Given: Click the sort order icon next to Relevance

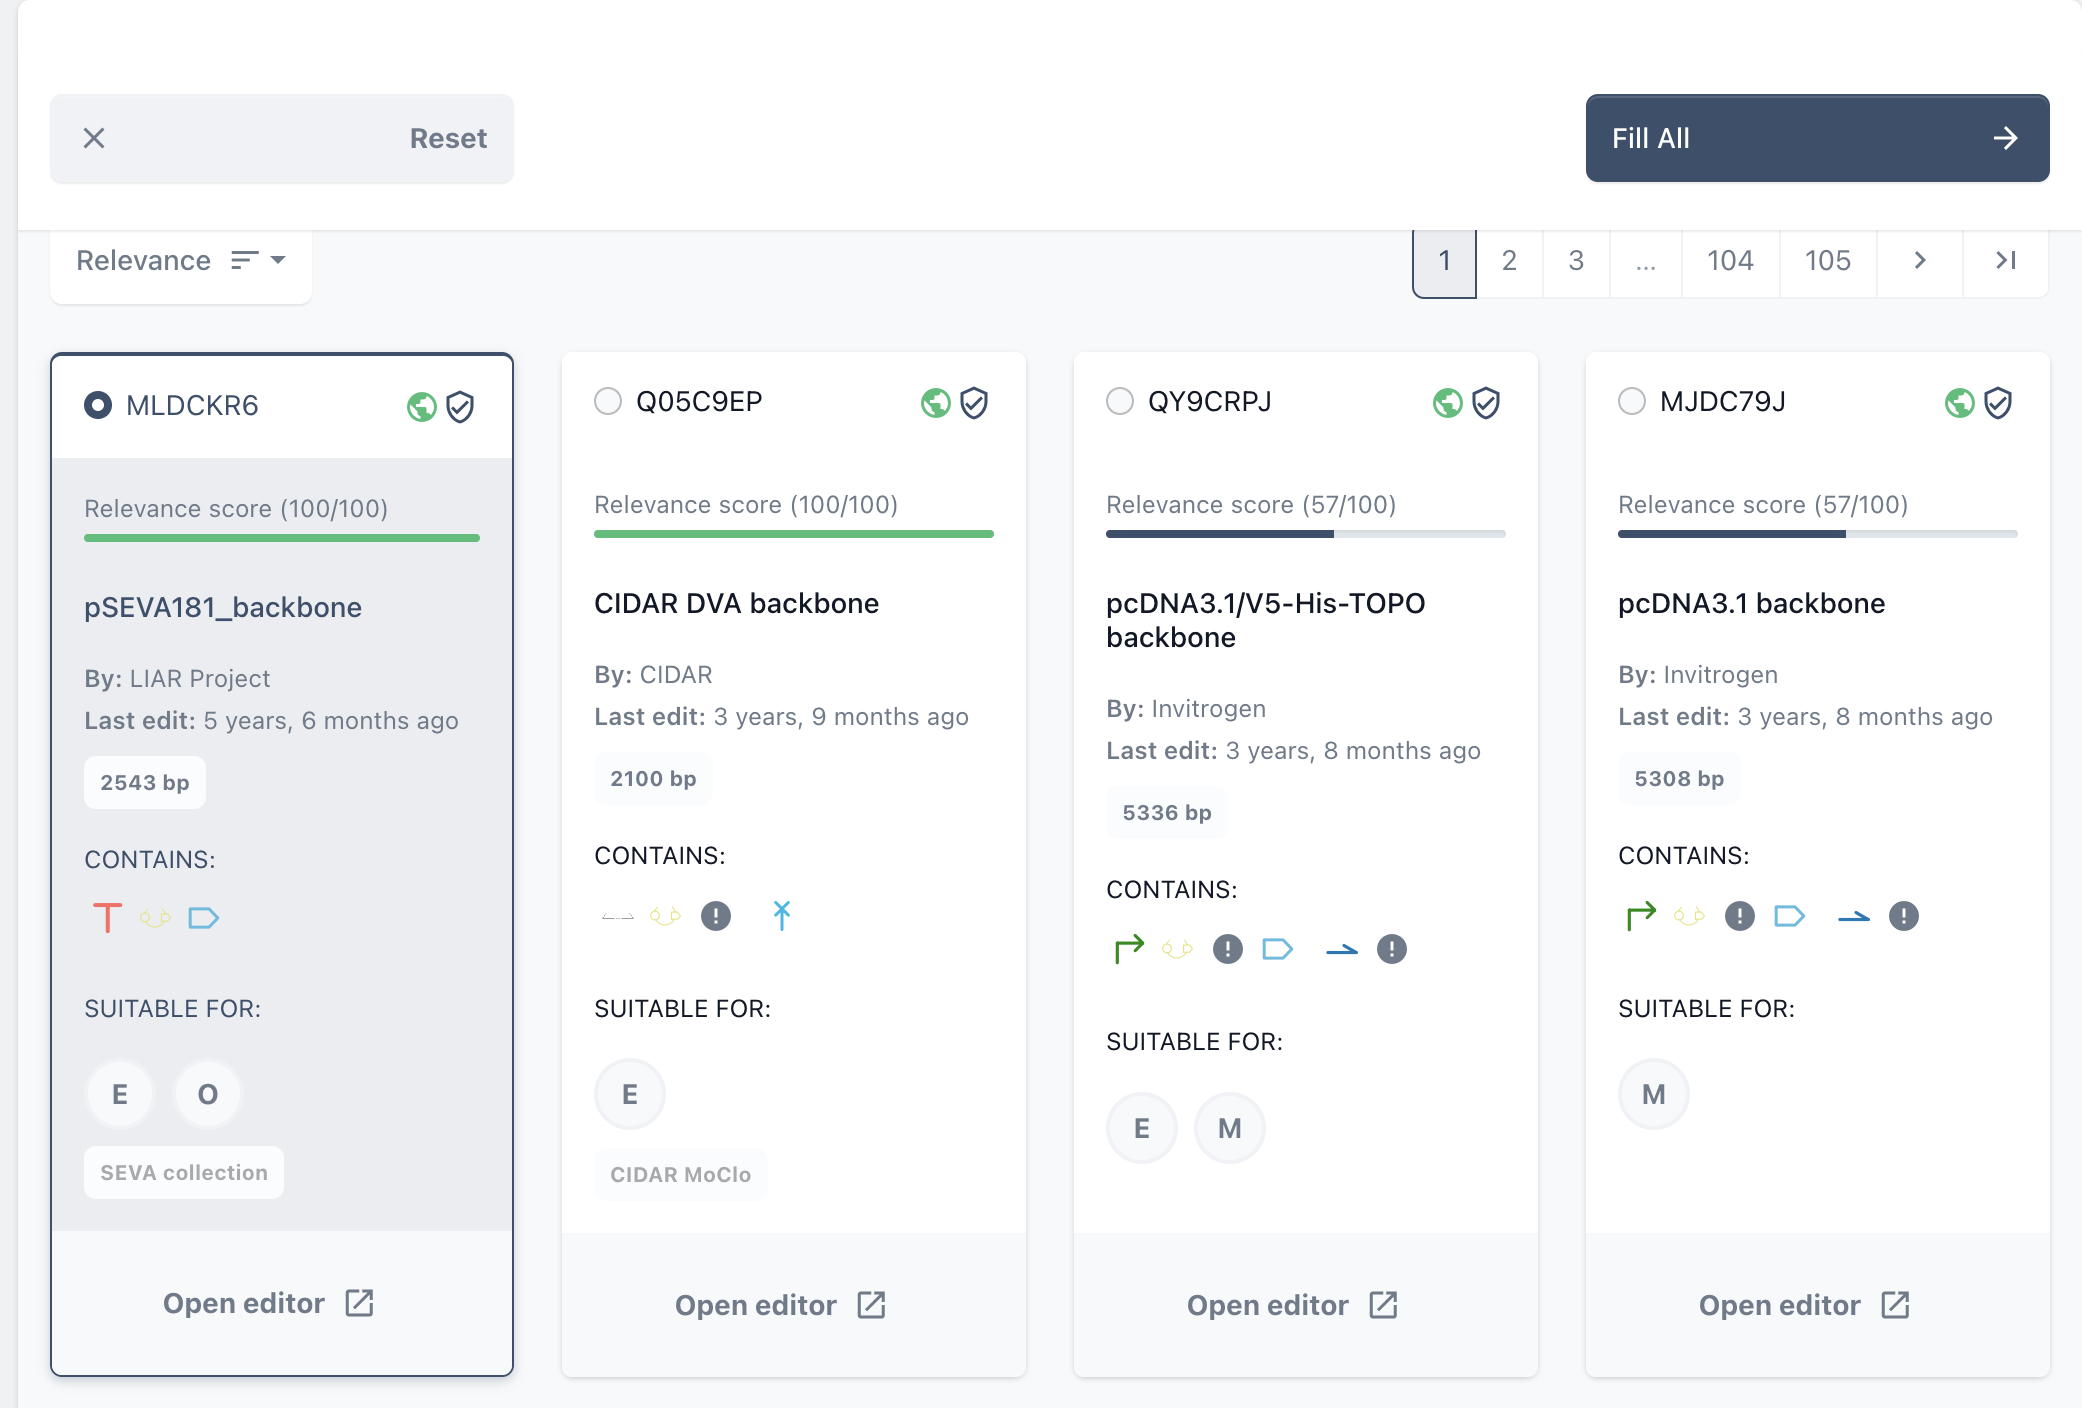Looking at the screenshot, I should click(x=245, y=260).
